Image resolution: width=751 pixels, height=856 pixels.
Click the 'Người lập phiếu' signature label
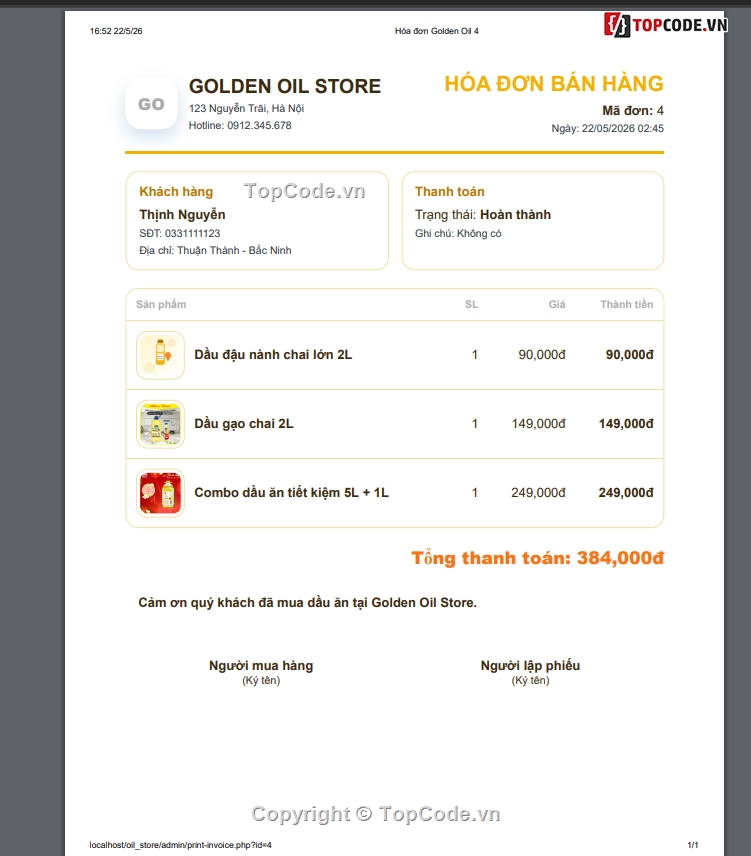[x=530, y=665]
